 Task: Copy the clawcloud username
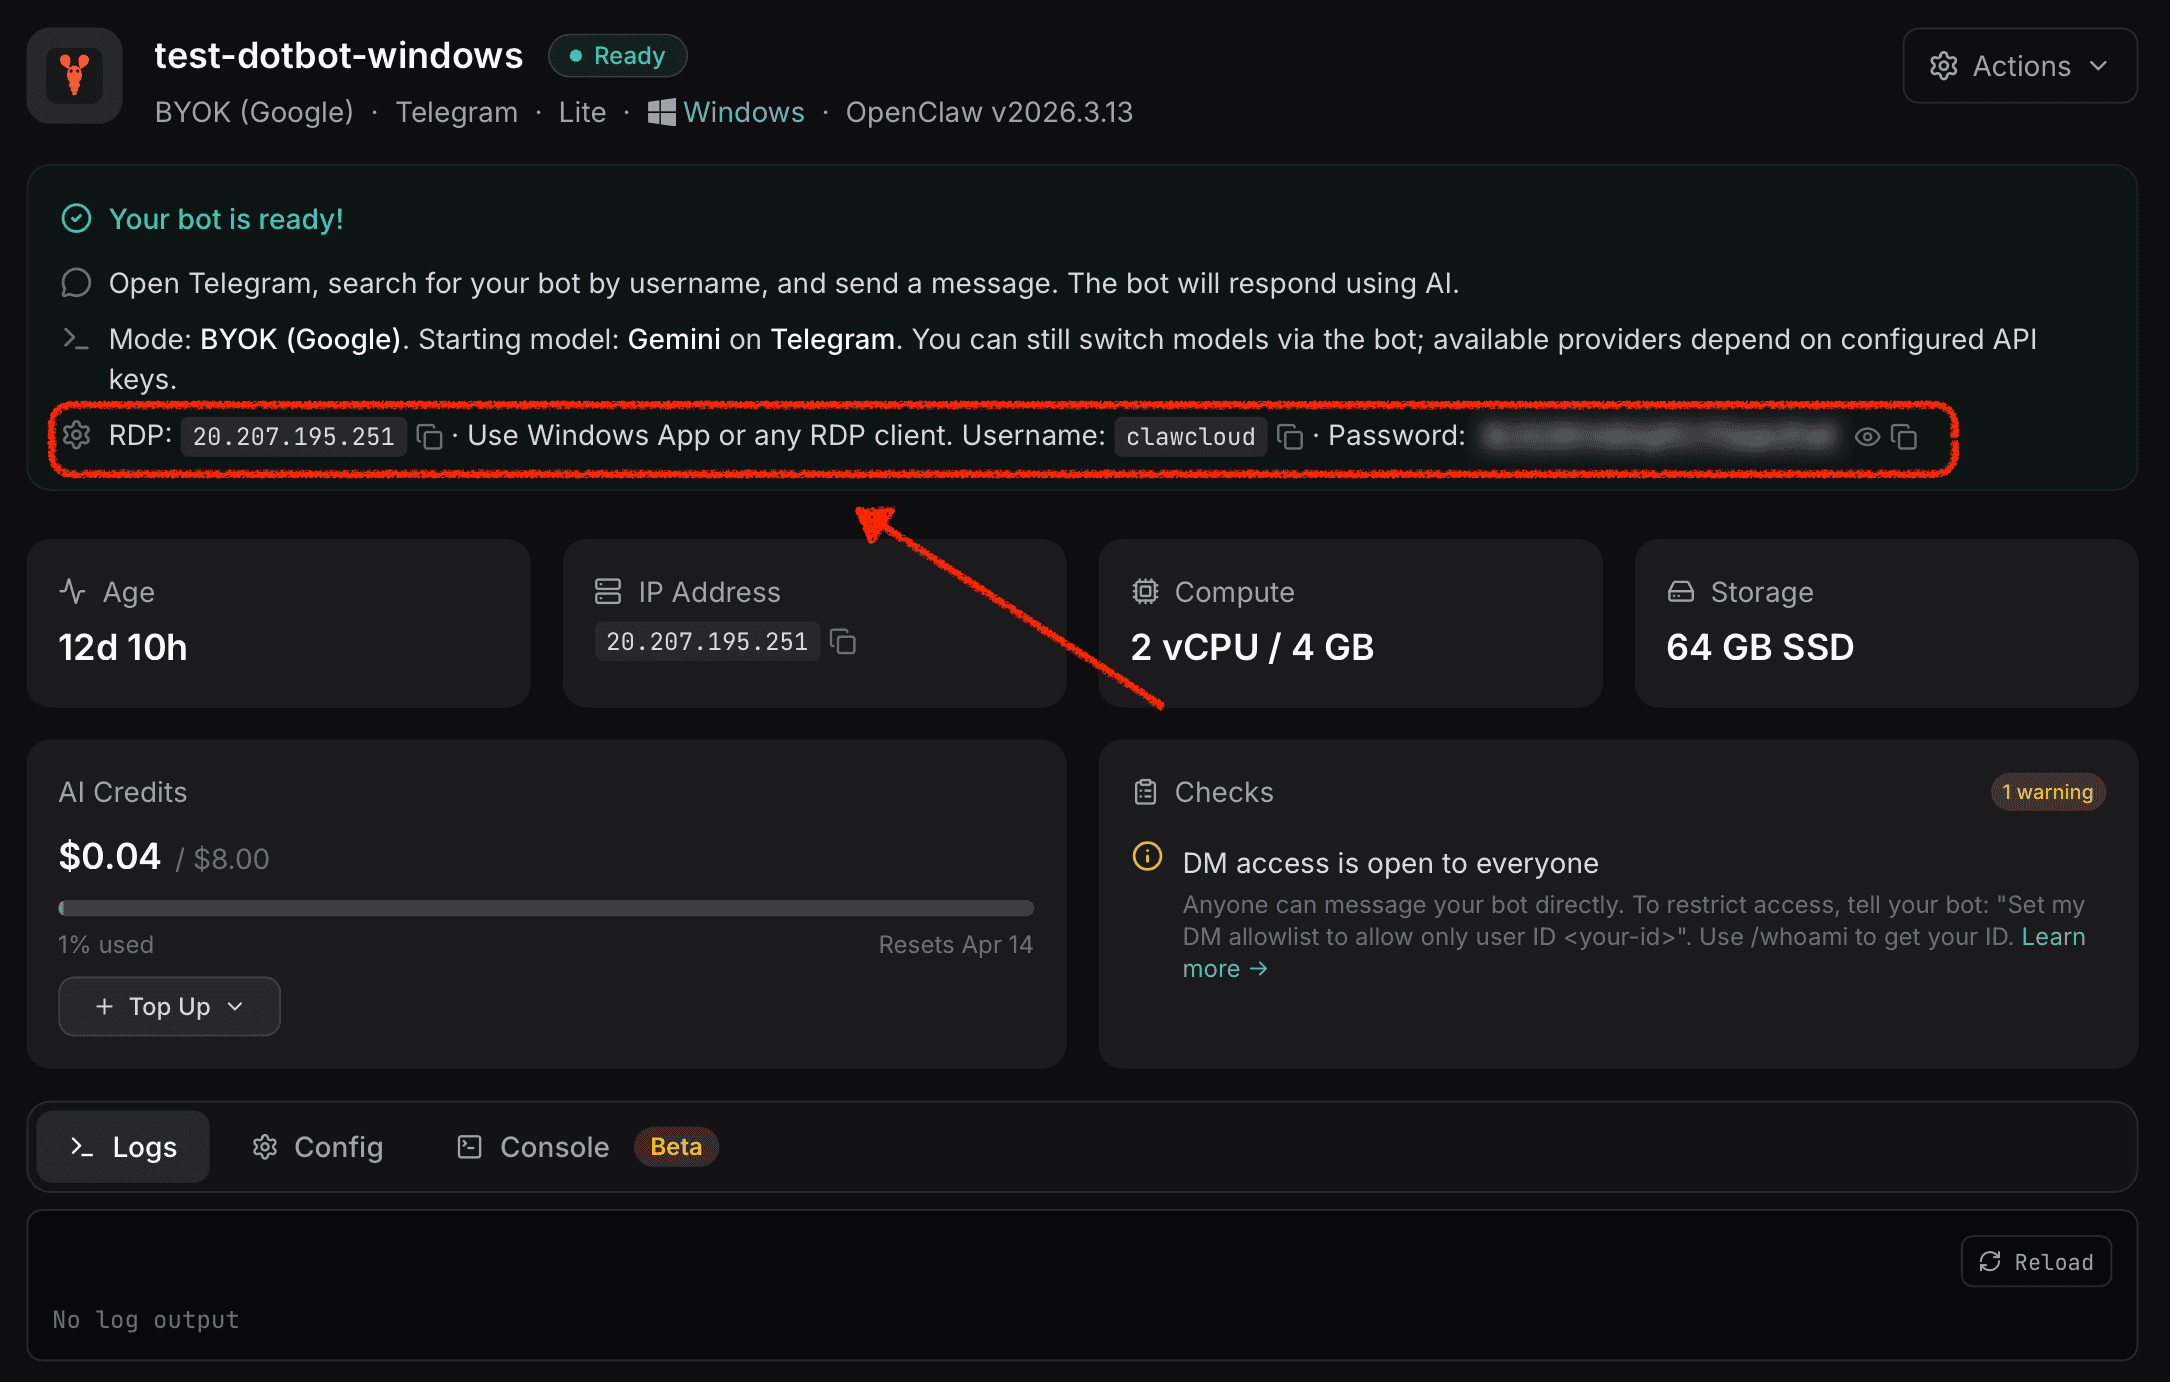[1290, 437]
